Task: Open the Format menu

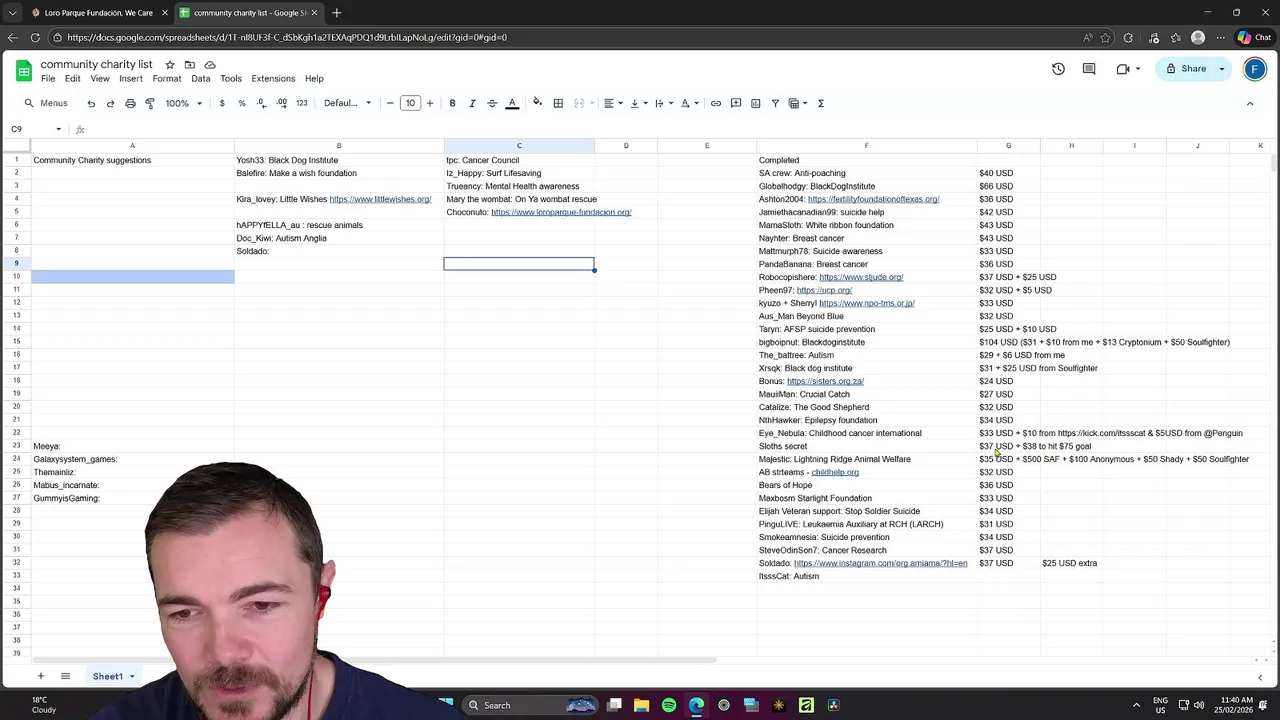Action: click(x=167, y=79)
